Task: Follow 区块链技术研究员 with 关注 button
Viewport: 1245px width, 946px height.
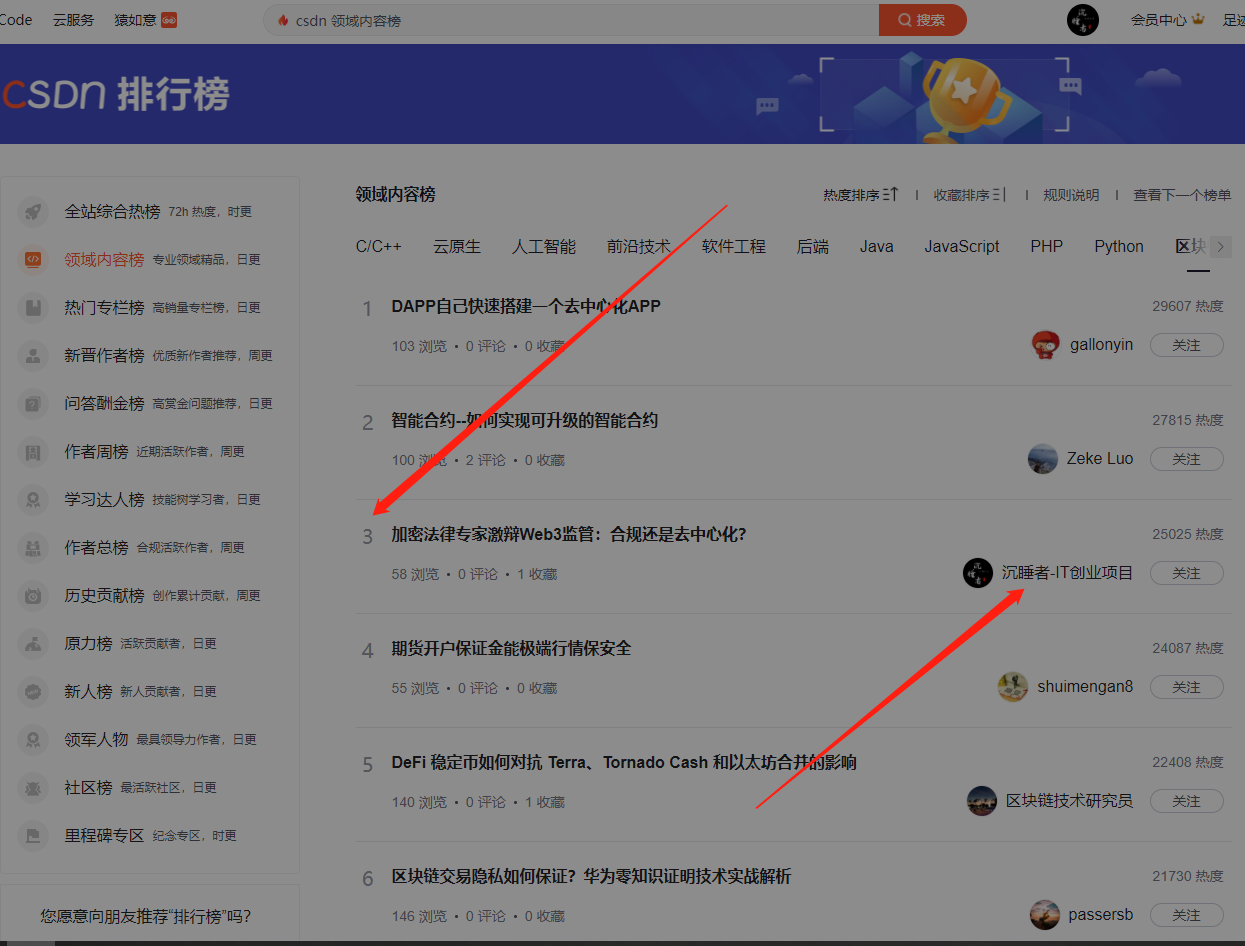Action: pyautogui.click(x=1187, y=801)
